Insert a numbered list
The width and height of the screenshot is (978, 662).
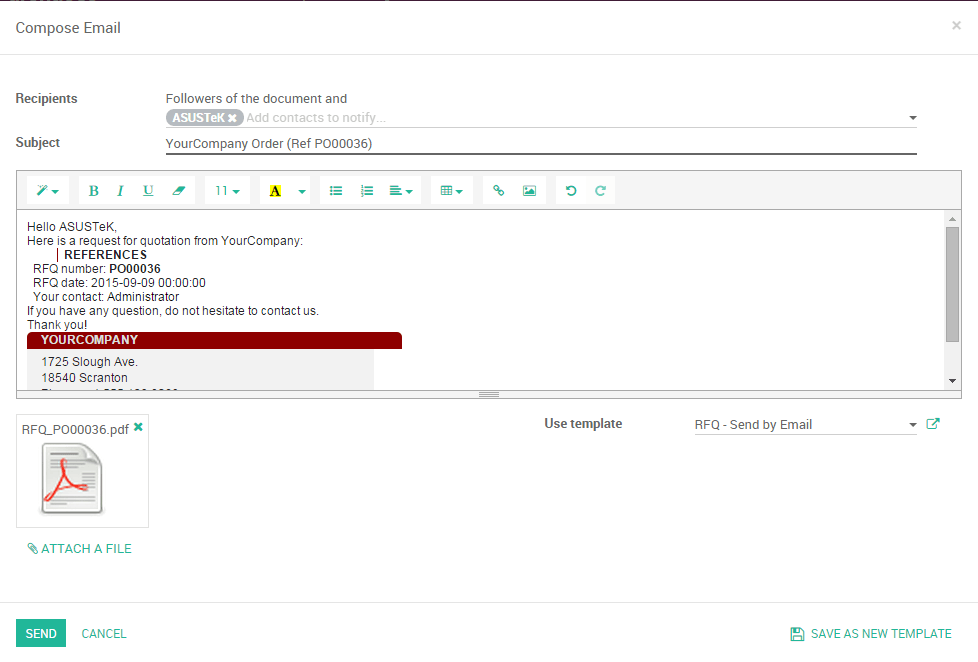click(x=367, y=190)
